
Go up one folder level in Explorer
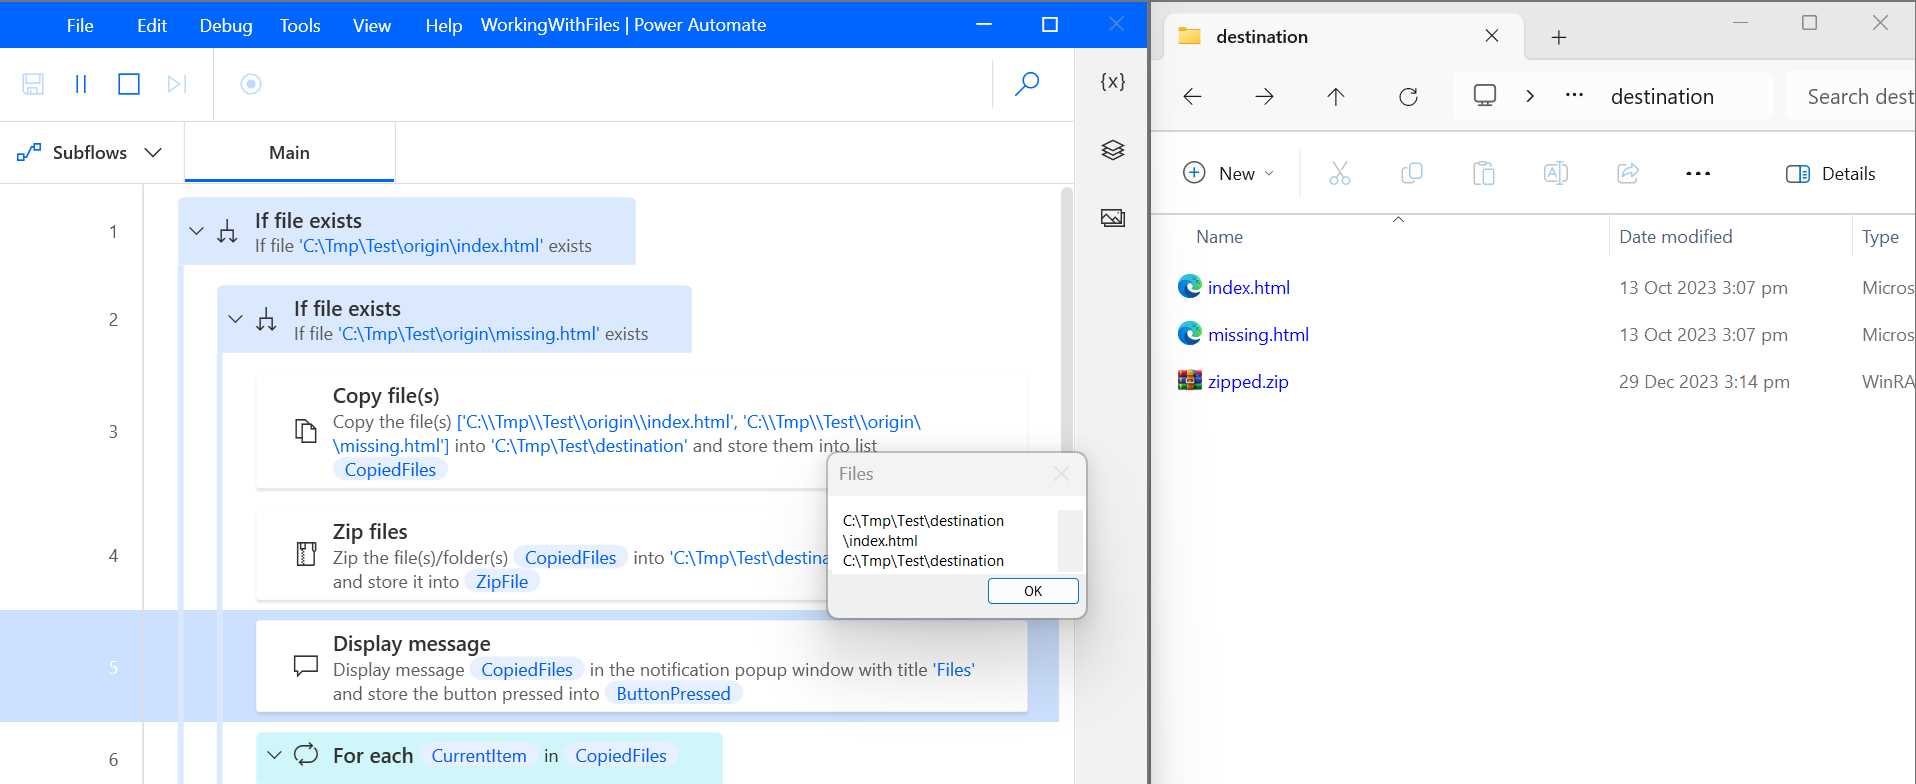coord(1336,96)
